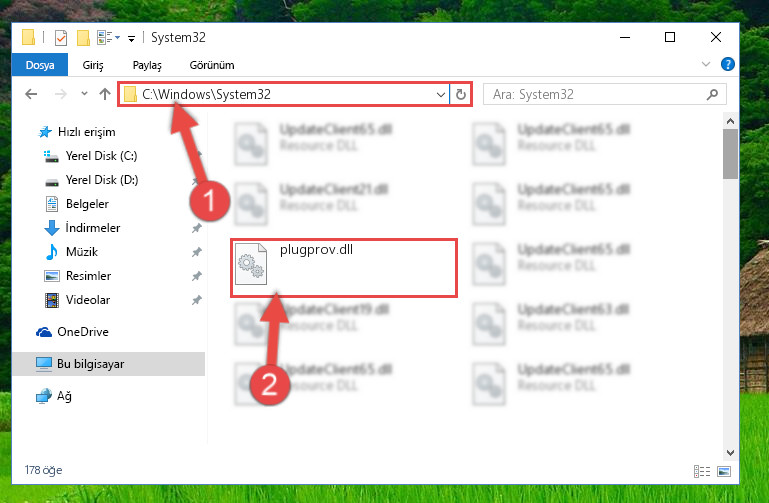Open the blue Help question mark icon
Viewport: 769px width, 503px height.
(727, 64)
